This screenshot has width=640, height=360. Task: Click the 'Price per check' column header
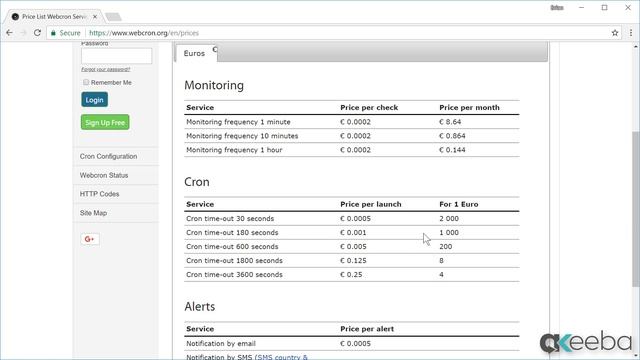tap(369, 108)
